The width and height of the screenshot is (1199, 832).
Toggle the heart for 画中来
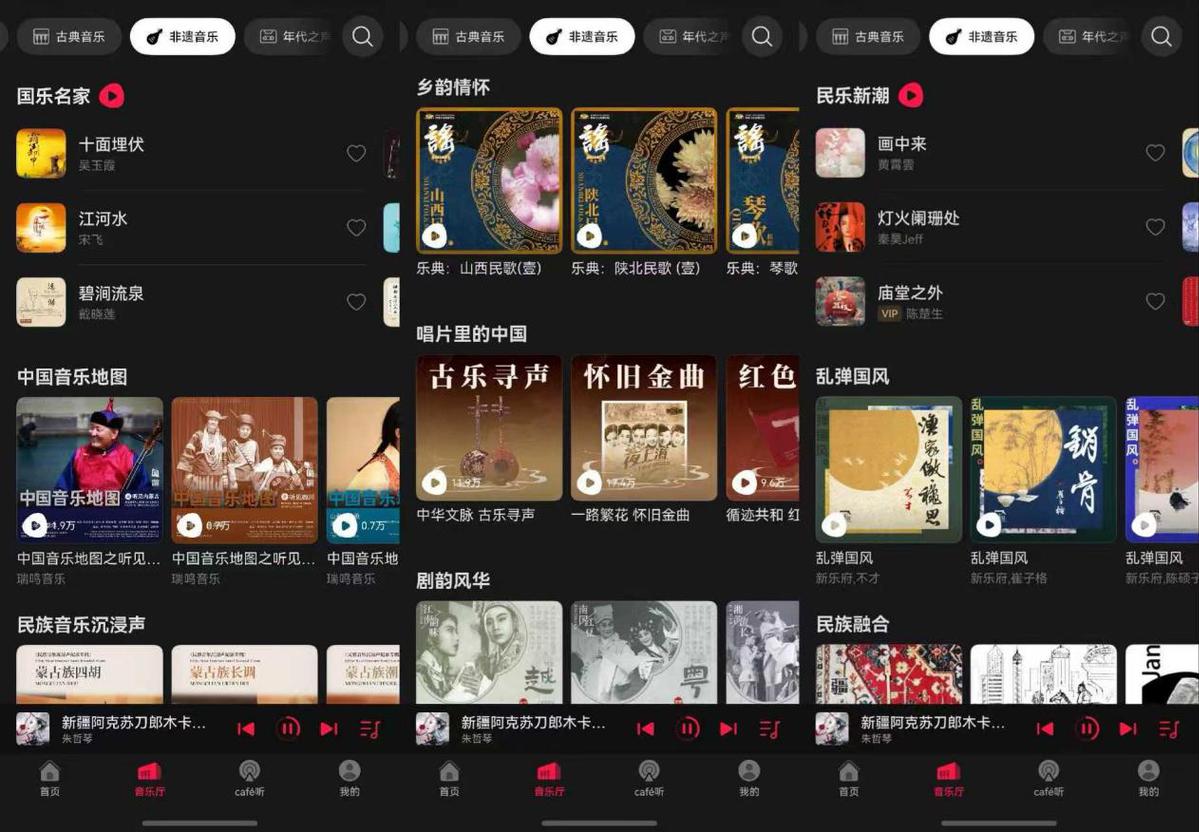[x=1155, y=153]
